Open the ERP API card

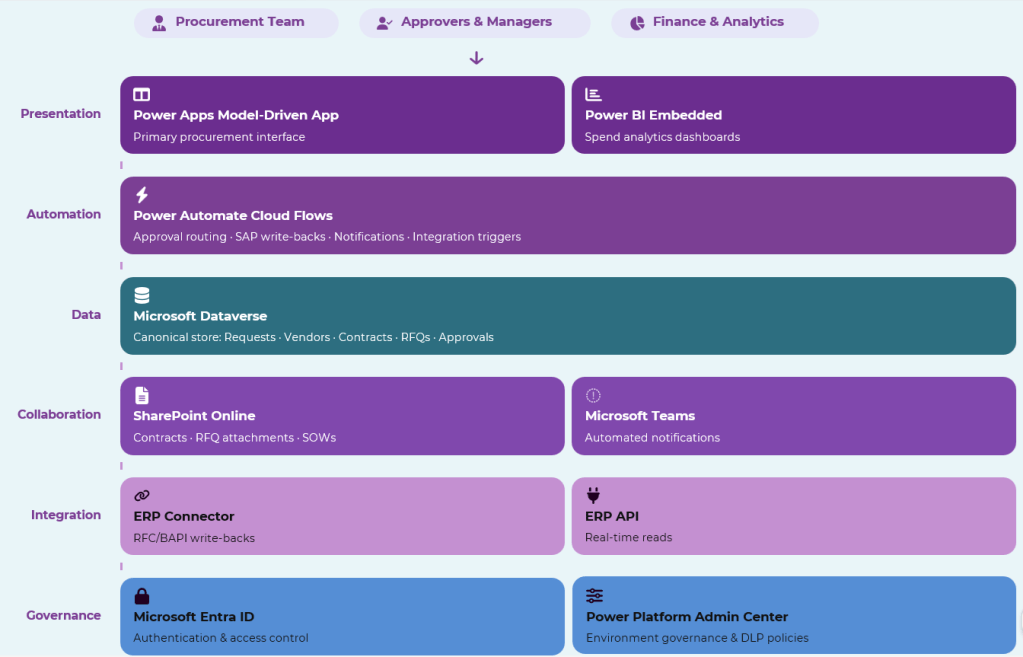pyautogui.click(x=793, y=516)
